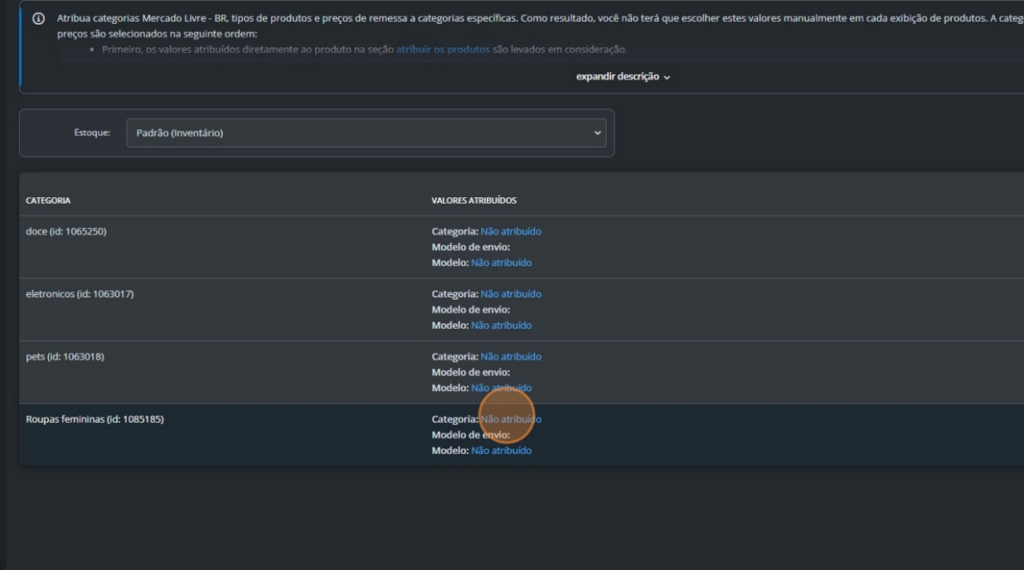This screenshot has height=570, width=1024.
Task: Assign Categoria for the eletronicos row
Action: 510,294
